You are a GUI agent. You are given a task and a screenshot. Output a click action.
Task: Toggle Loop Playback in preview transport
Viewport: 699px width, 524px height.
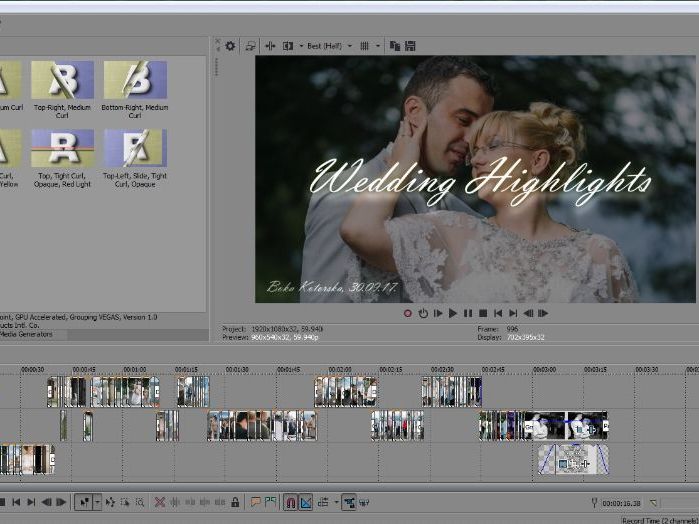(x=423, y=314)
